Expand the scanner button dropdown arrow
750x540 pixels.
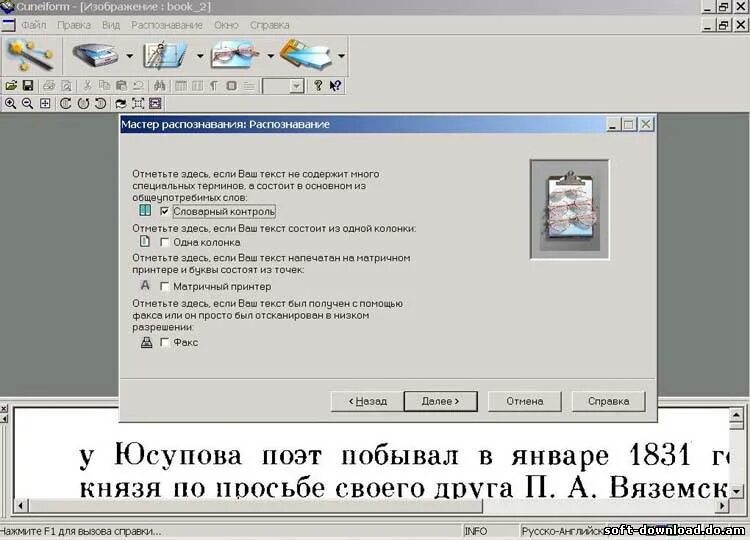pyautogui.click(x=130, y=56)
